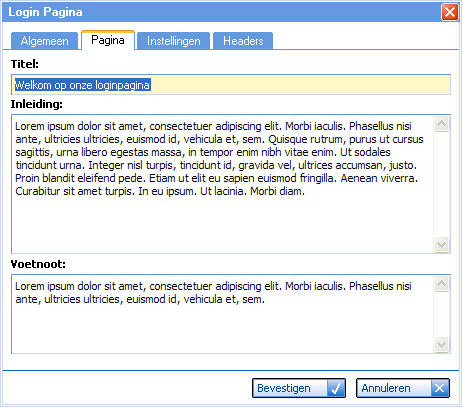Switch to the Algemeen tab

(44, 41)
